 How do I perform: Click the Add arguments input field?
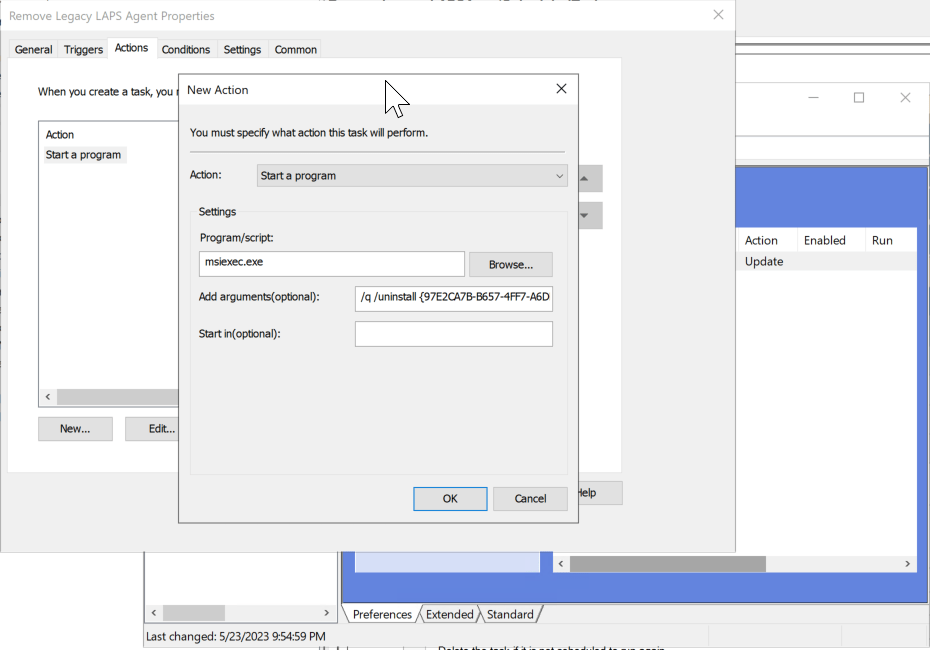[453, 297]
